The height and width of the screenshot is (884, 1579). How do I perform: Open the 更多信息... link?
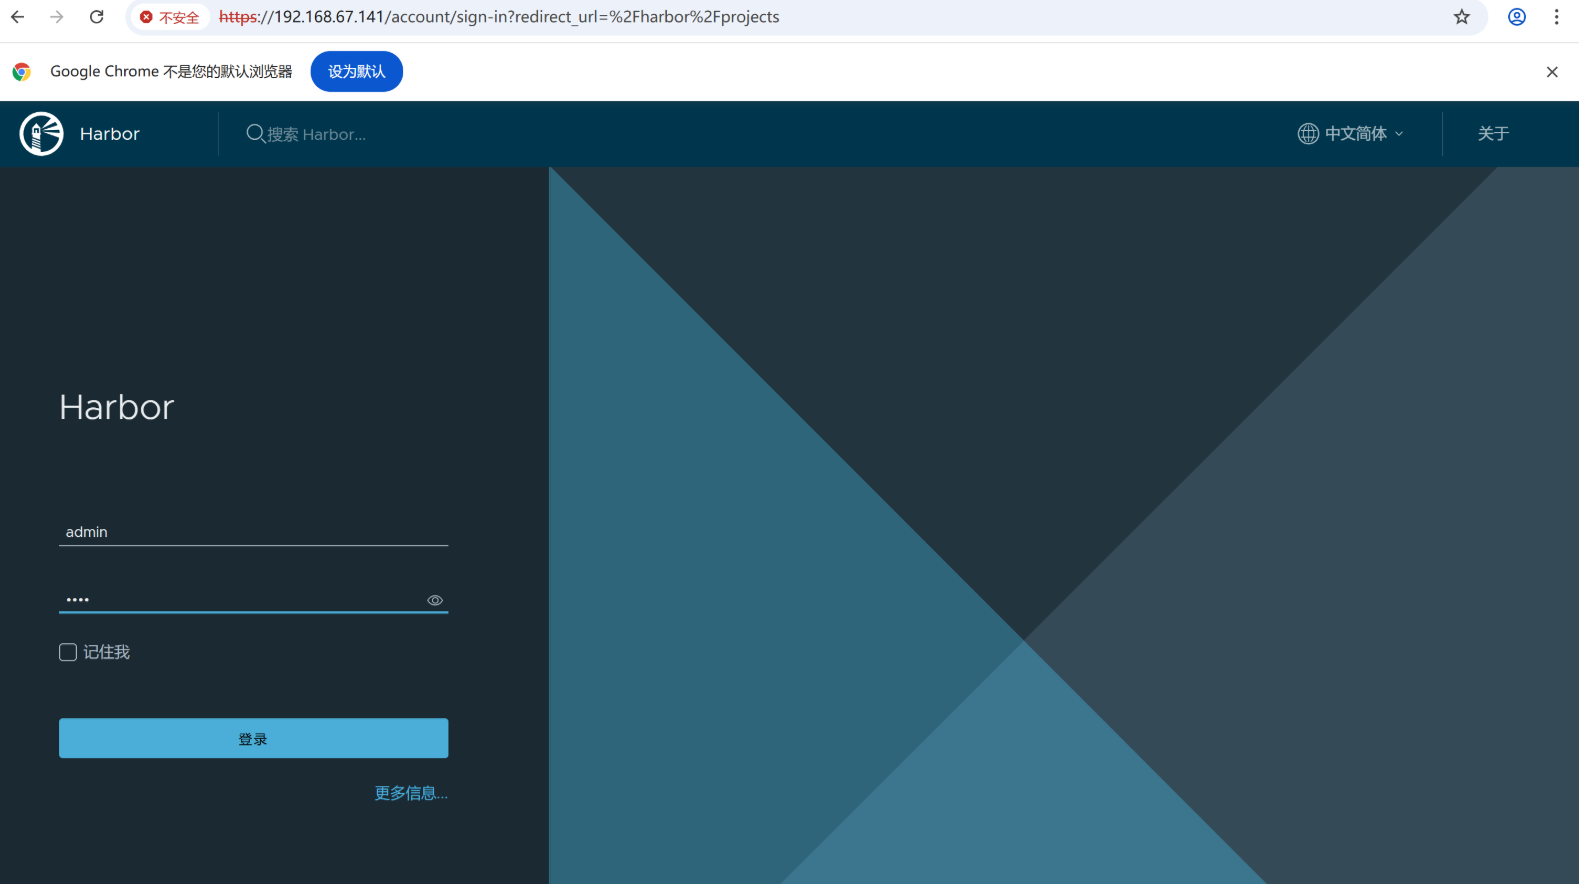[x=411, y=793]
